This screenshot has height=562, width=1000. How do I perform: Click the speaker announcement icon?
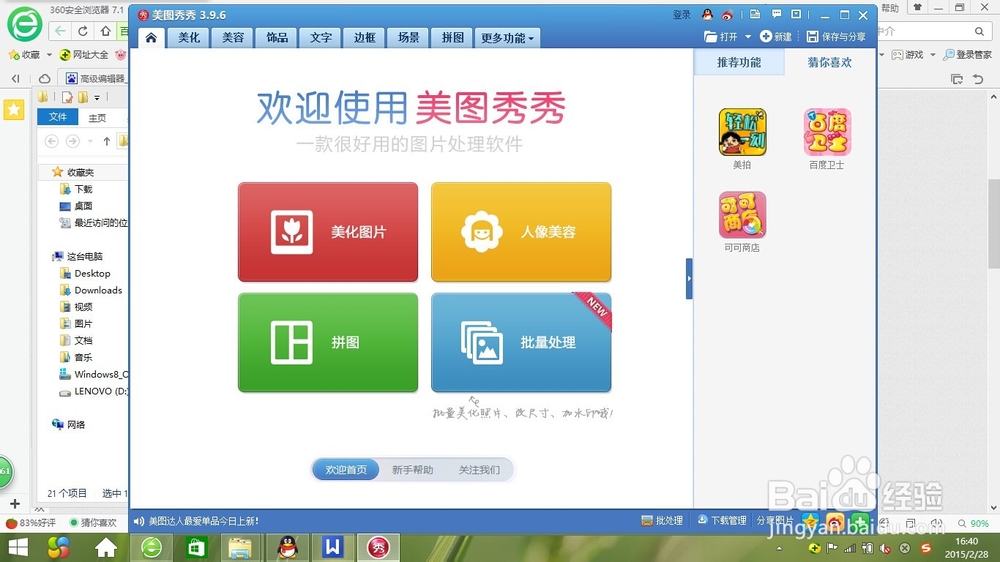click(138, 521)
